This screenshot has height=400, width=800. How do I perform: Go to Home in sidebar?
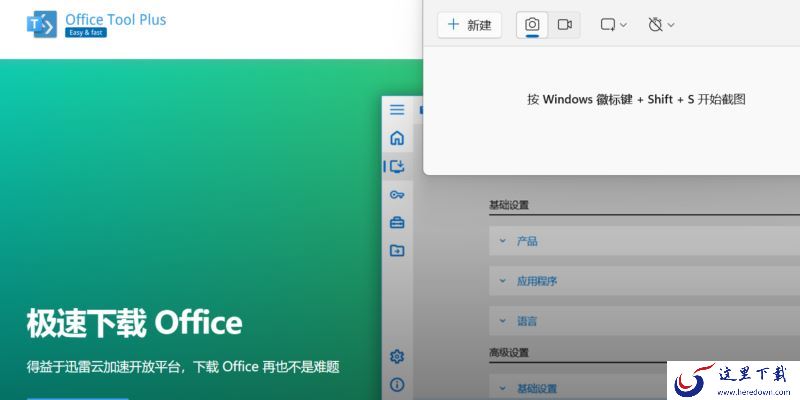coord(397,138)
